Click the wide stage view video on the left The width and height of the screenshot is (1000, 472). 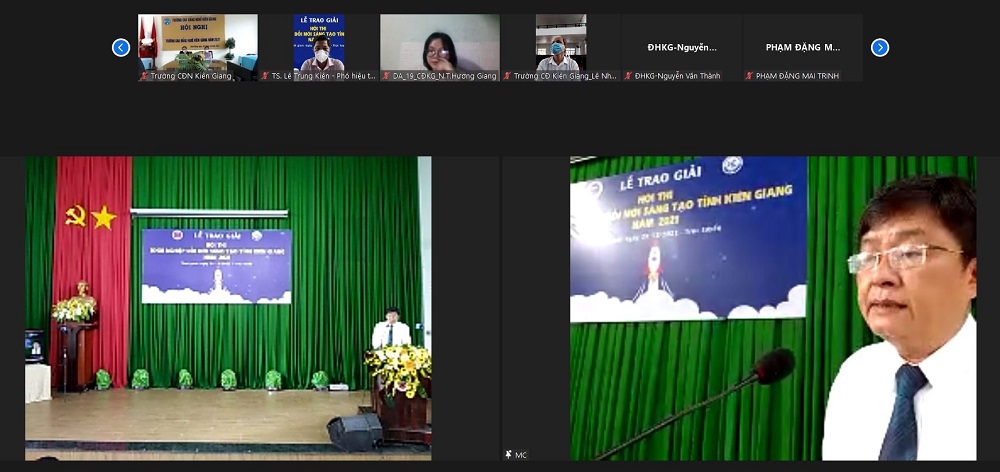(228, 307)
